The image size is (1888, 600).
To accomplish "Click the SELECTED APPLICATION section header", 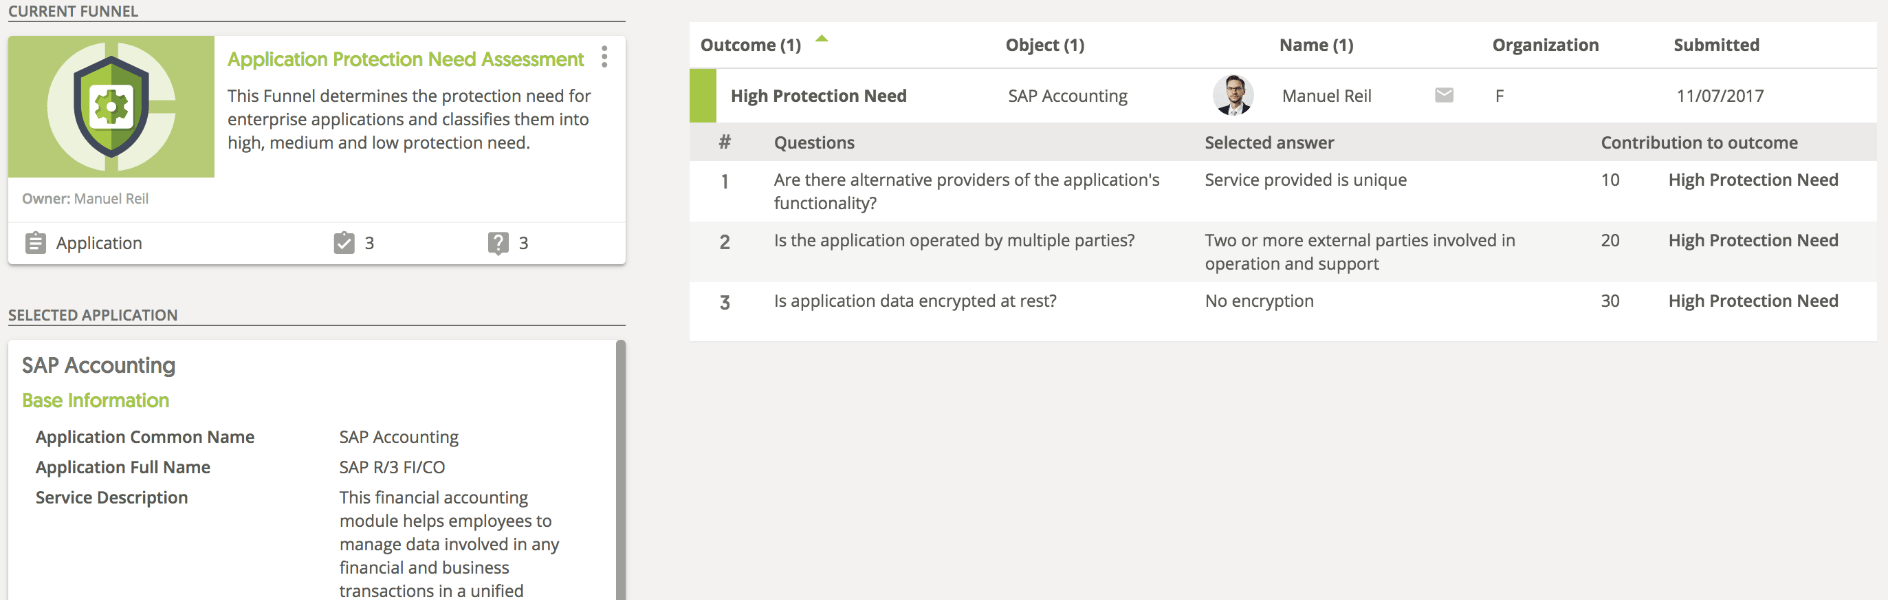I will pos(93,315).
